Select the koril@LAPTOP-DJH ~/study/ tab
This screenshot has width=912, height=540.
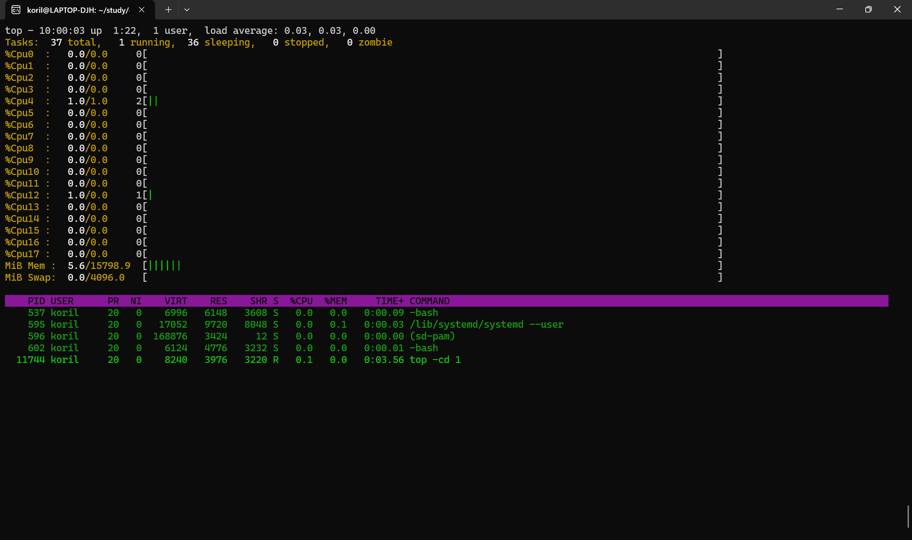coord(78,10)
